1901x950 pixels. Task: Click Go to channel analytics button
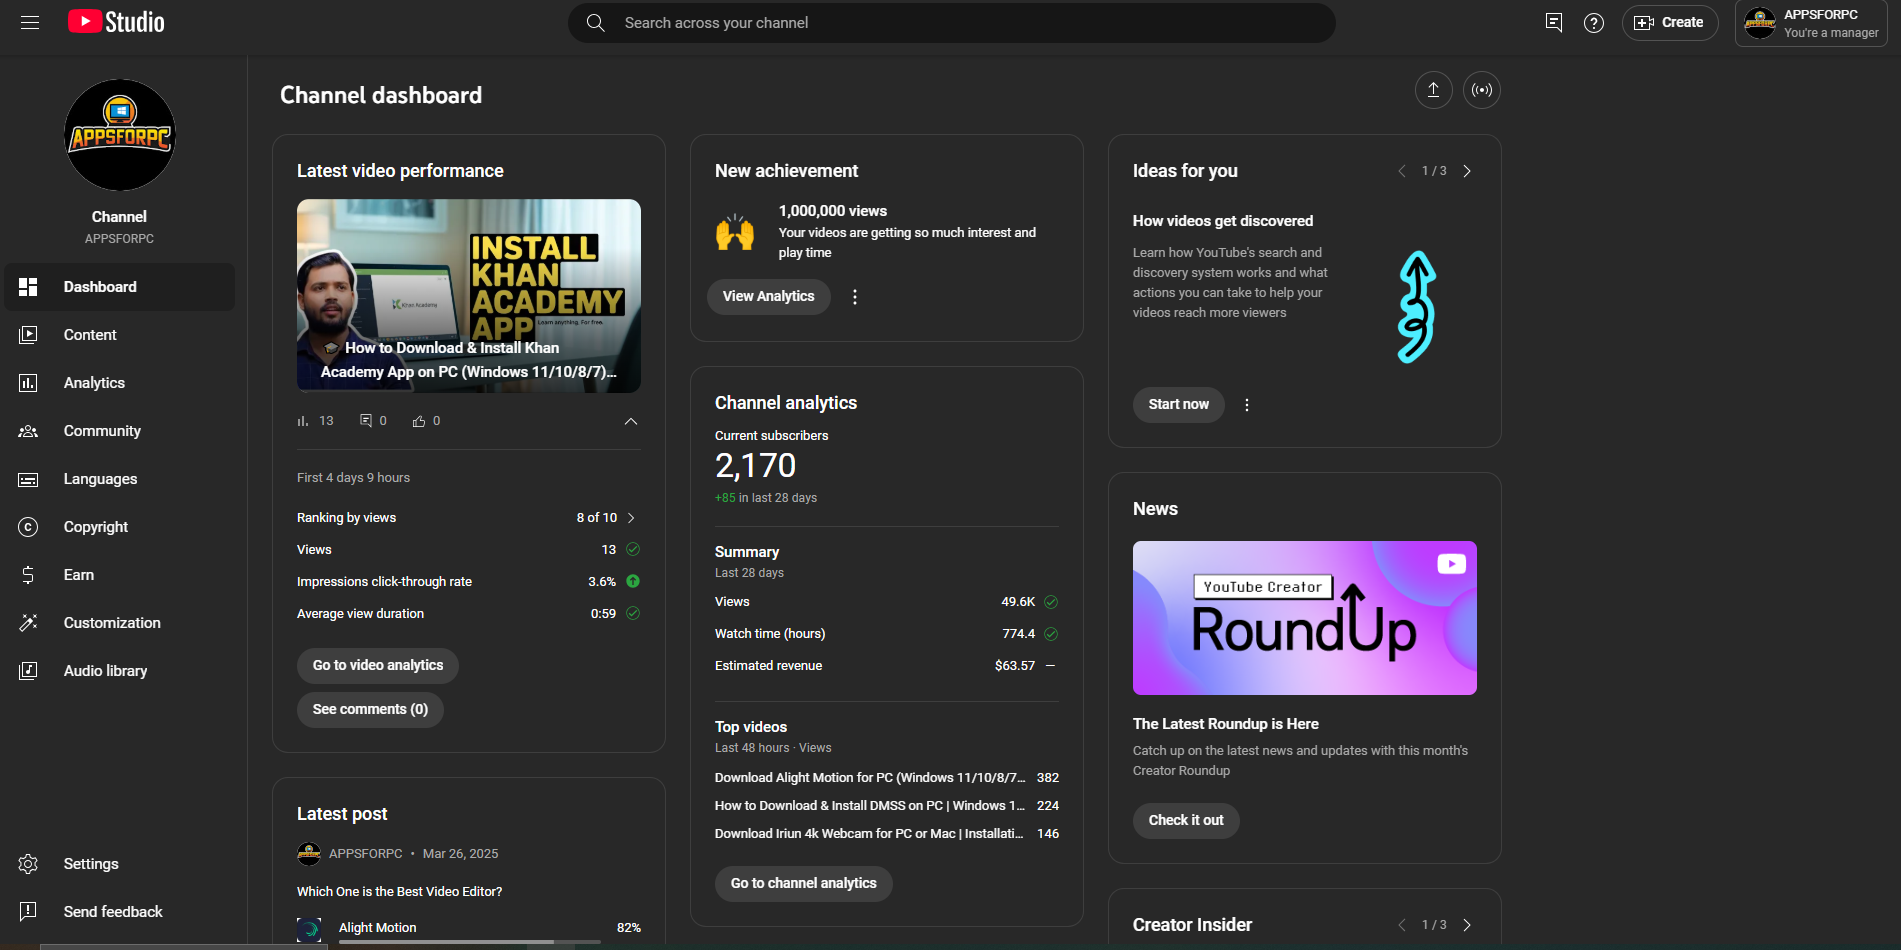(x=804, y=884)
